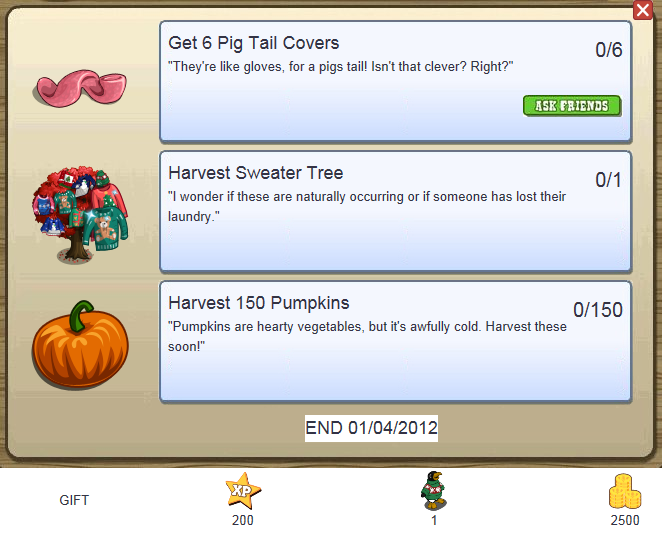
Task: Click the gold coins stack icon
Action: coord(625,491)
